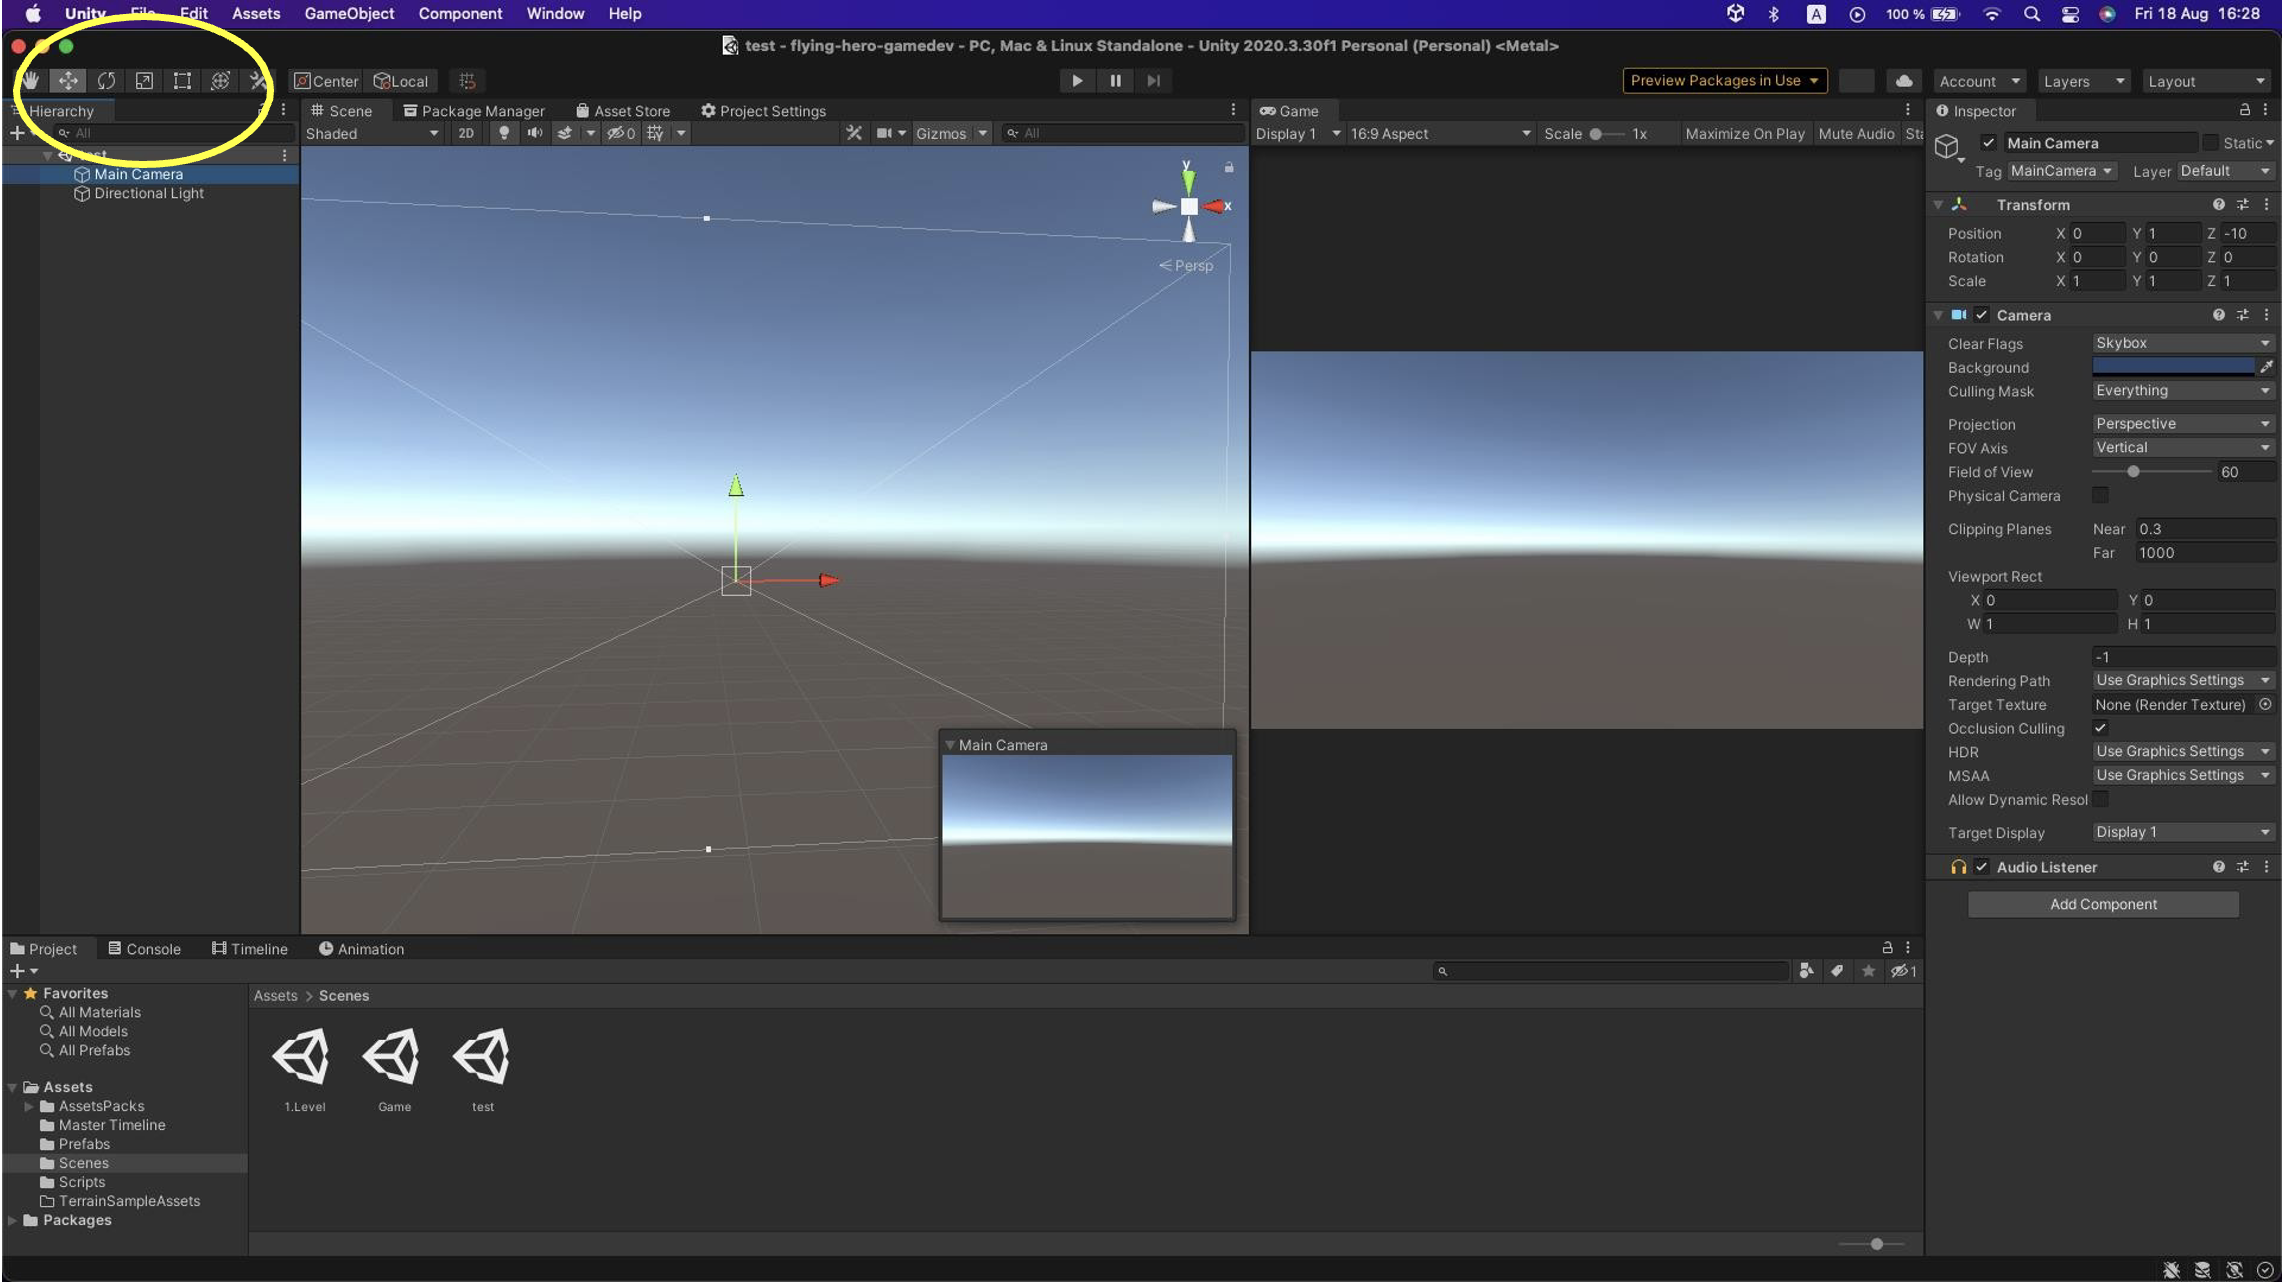Click the Step frame button

click(1153, 81)
